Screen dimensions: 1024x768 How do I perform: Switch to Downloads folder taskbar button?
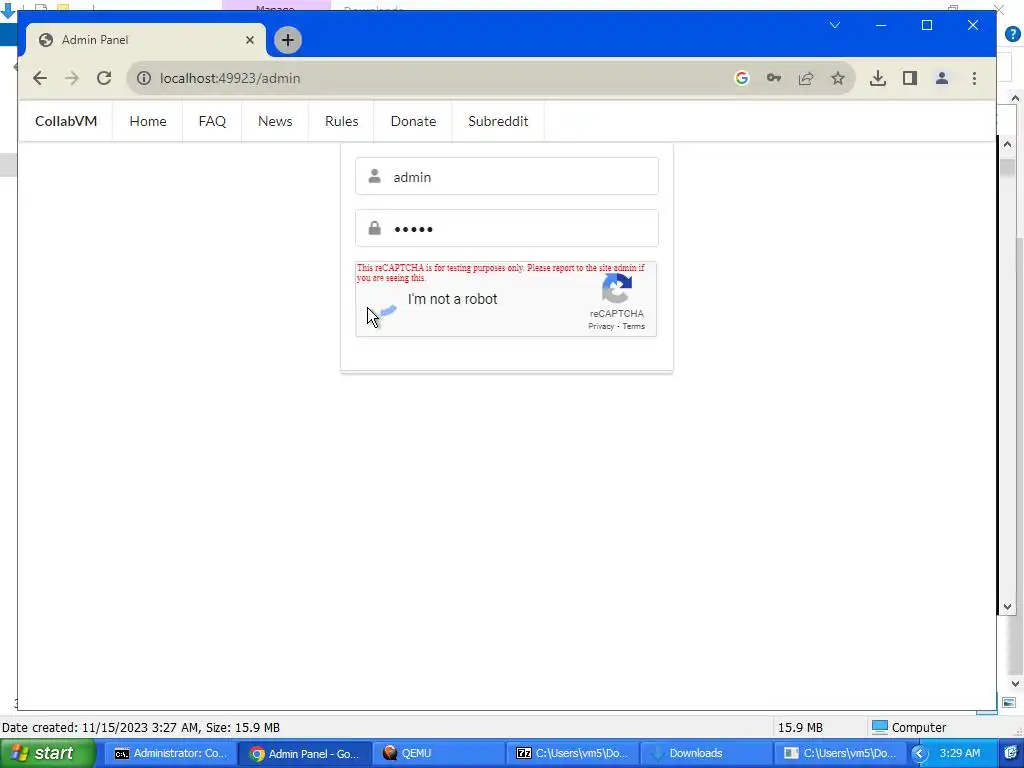pos(708,754)
